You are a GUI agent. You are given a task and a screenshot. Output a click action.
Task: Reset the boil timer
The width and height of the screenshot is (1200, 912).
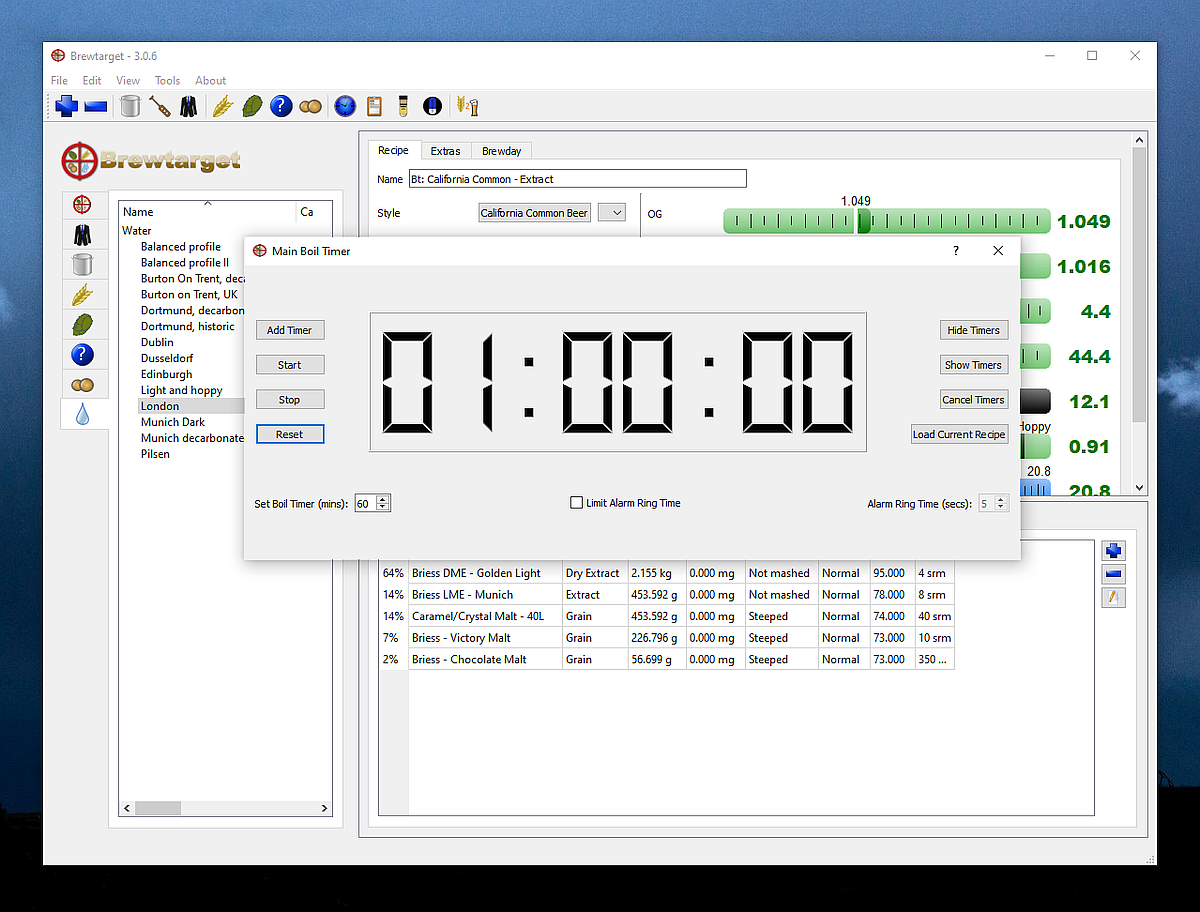tap(290, 435)
